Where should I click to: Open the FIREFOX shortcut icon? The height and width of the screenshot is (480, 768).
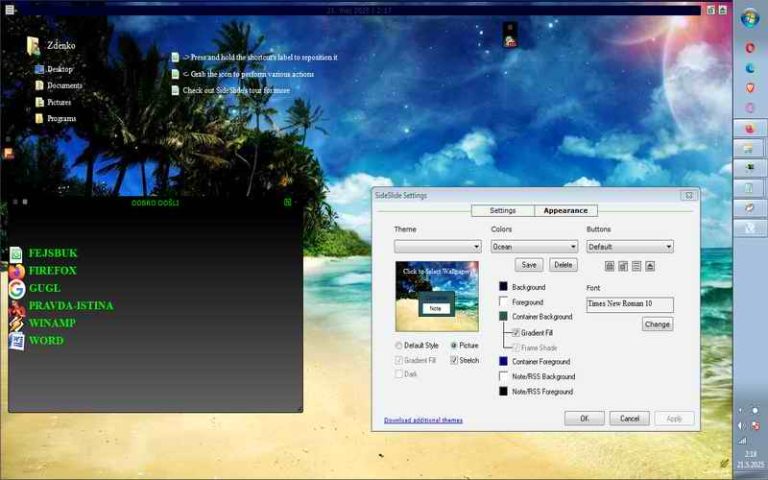pyautogui.click(x=17, y=271)
